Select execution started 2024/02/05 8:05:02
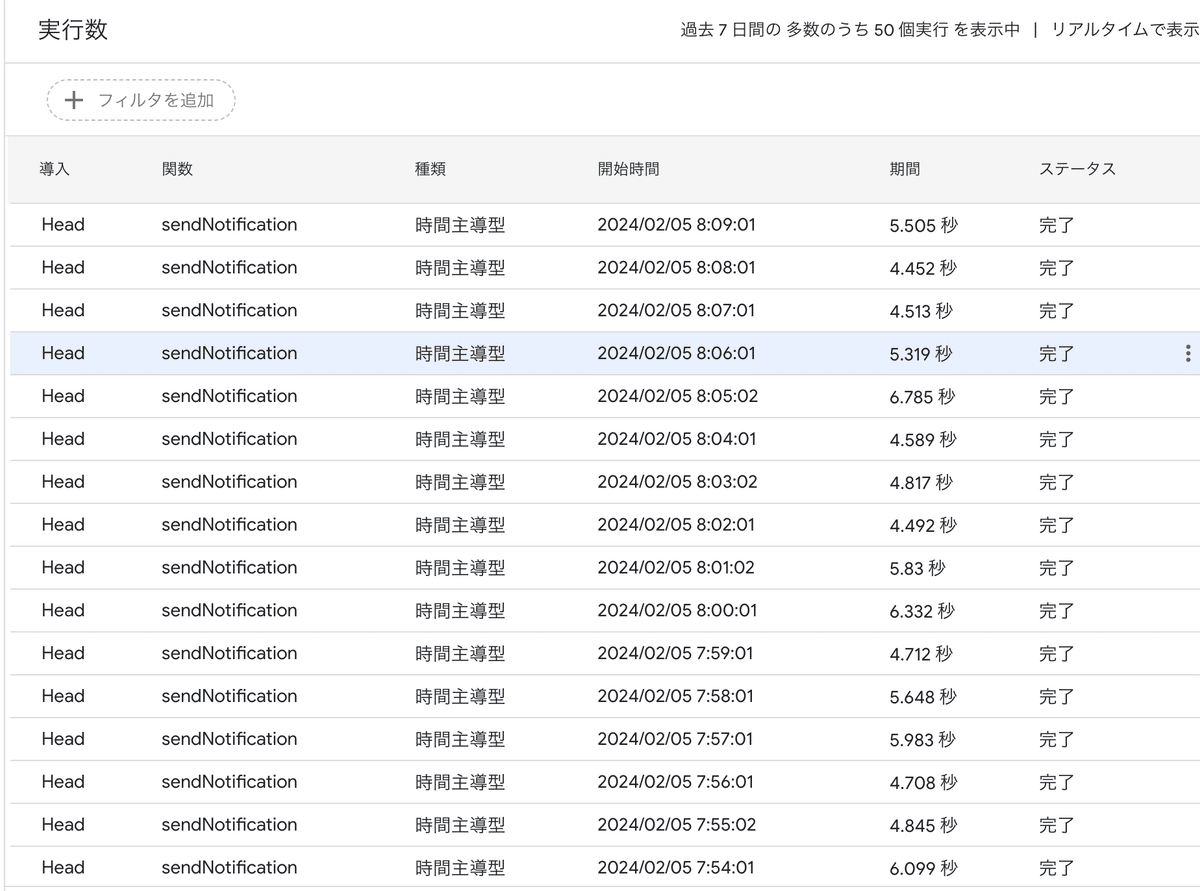The image size is (1200, 891). pyautogui.click(x=605, y=397)
